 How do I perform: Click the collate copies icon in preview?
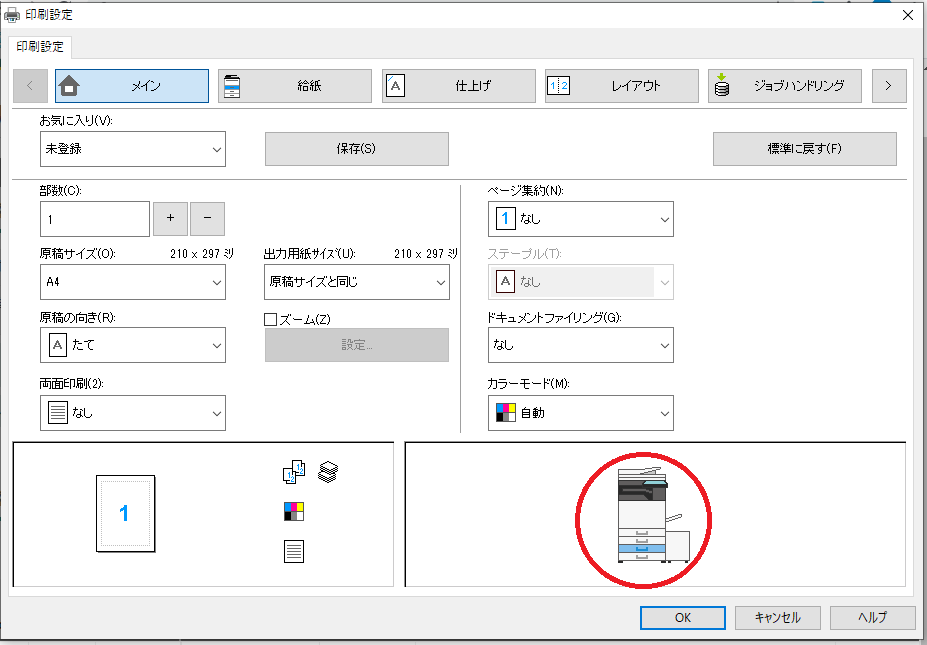tap(293, 472)
